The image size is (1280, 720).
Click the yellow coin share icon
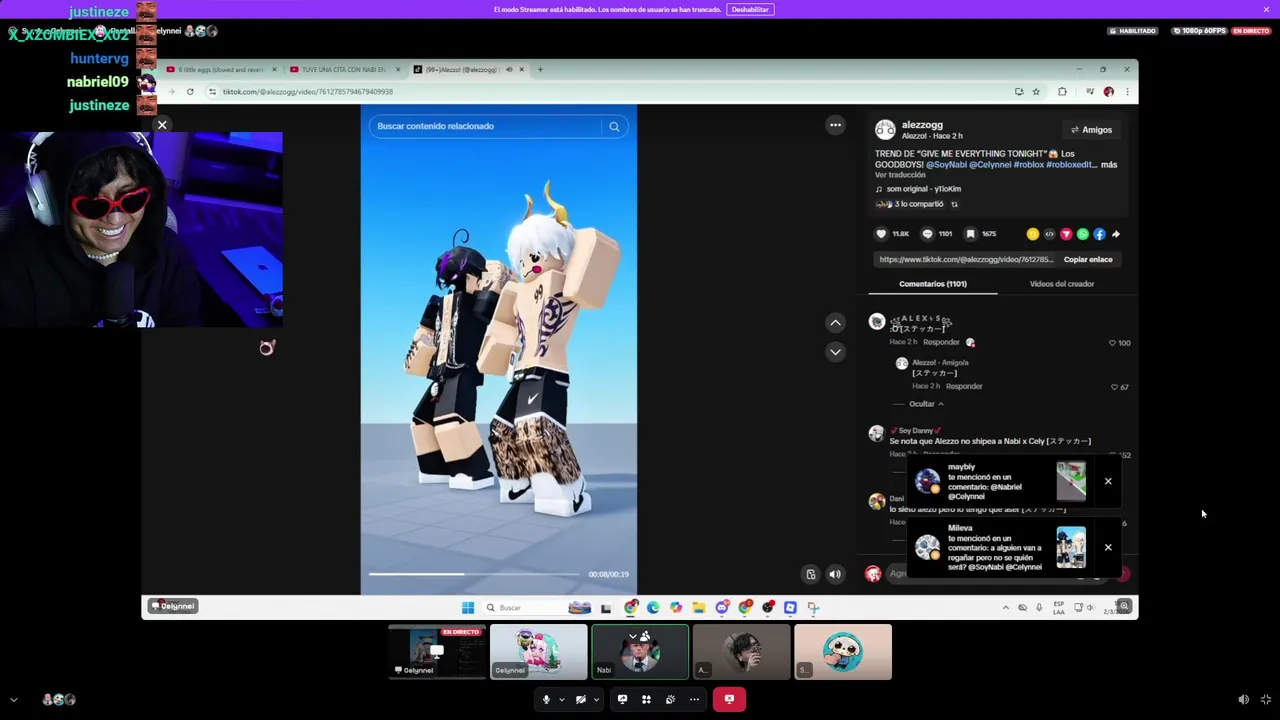coord(1033,234)
